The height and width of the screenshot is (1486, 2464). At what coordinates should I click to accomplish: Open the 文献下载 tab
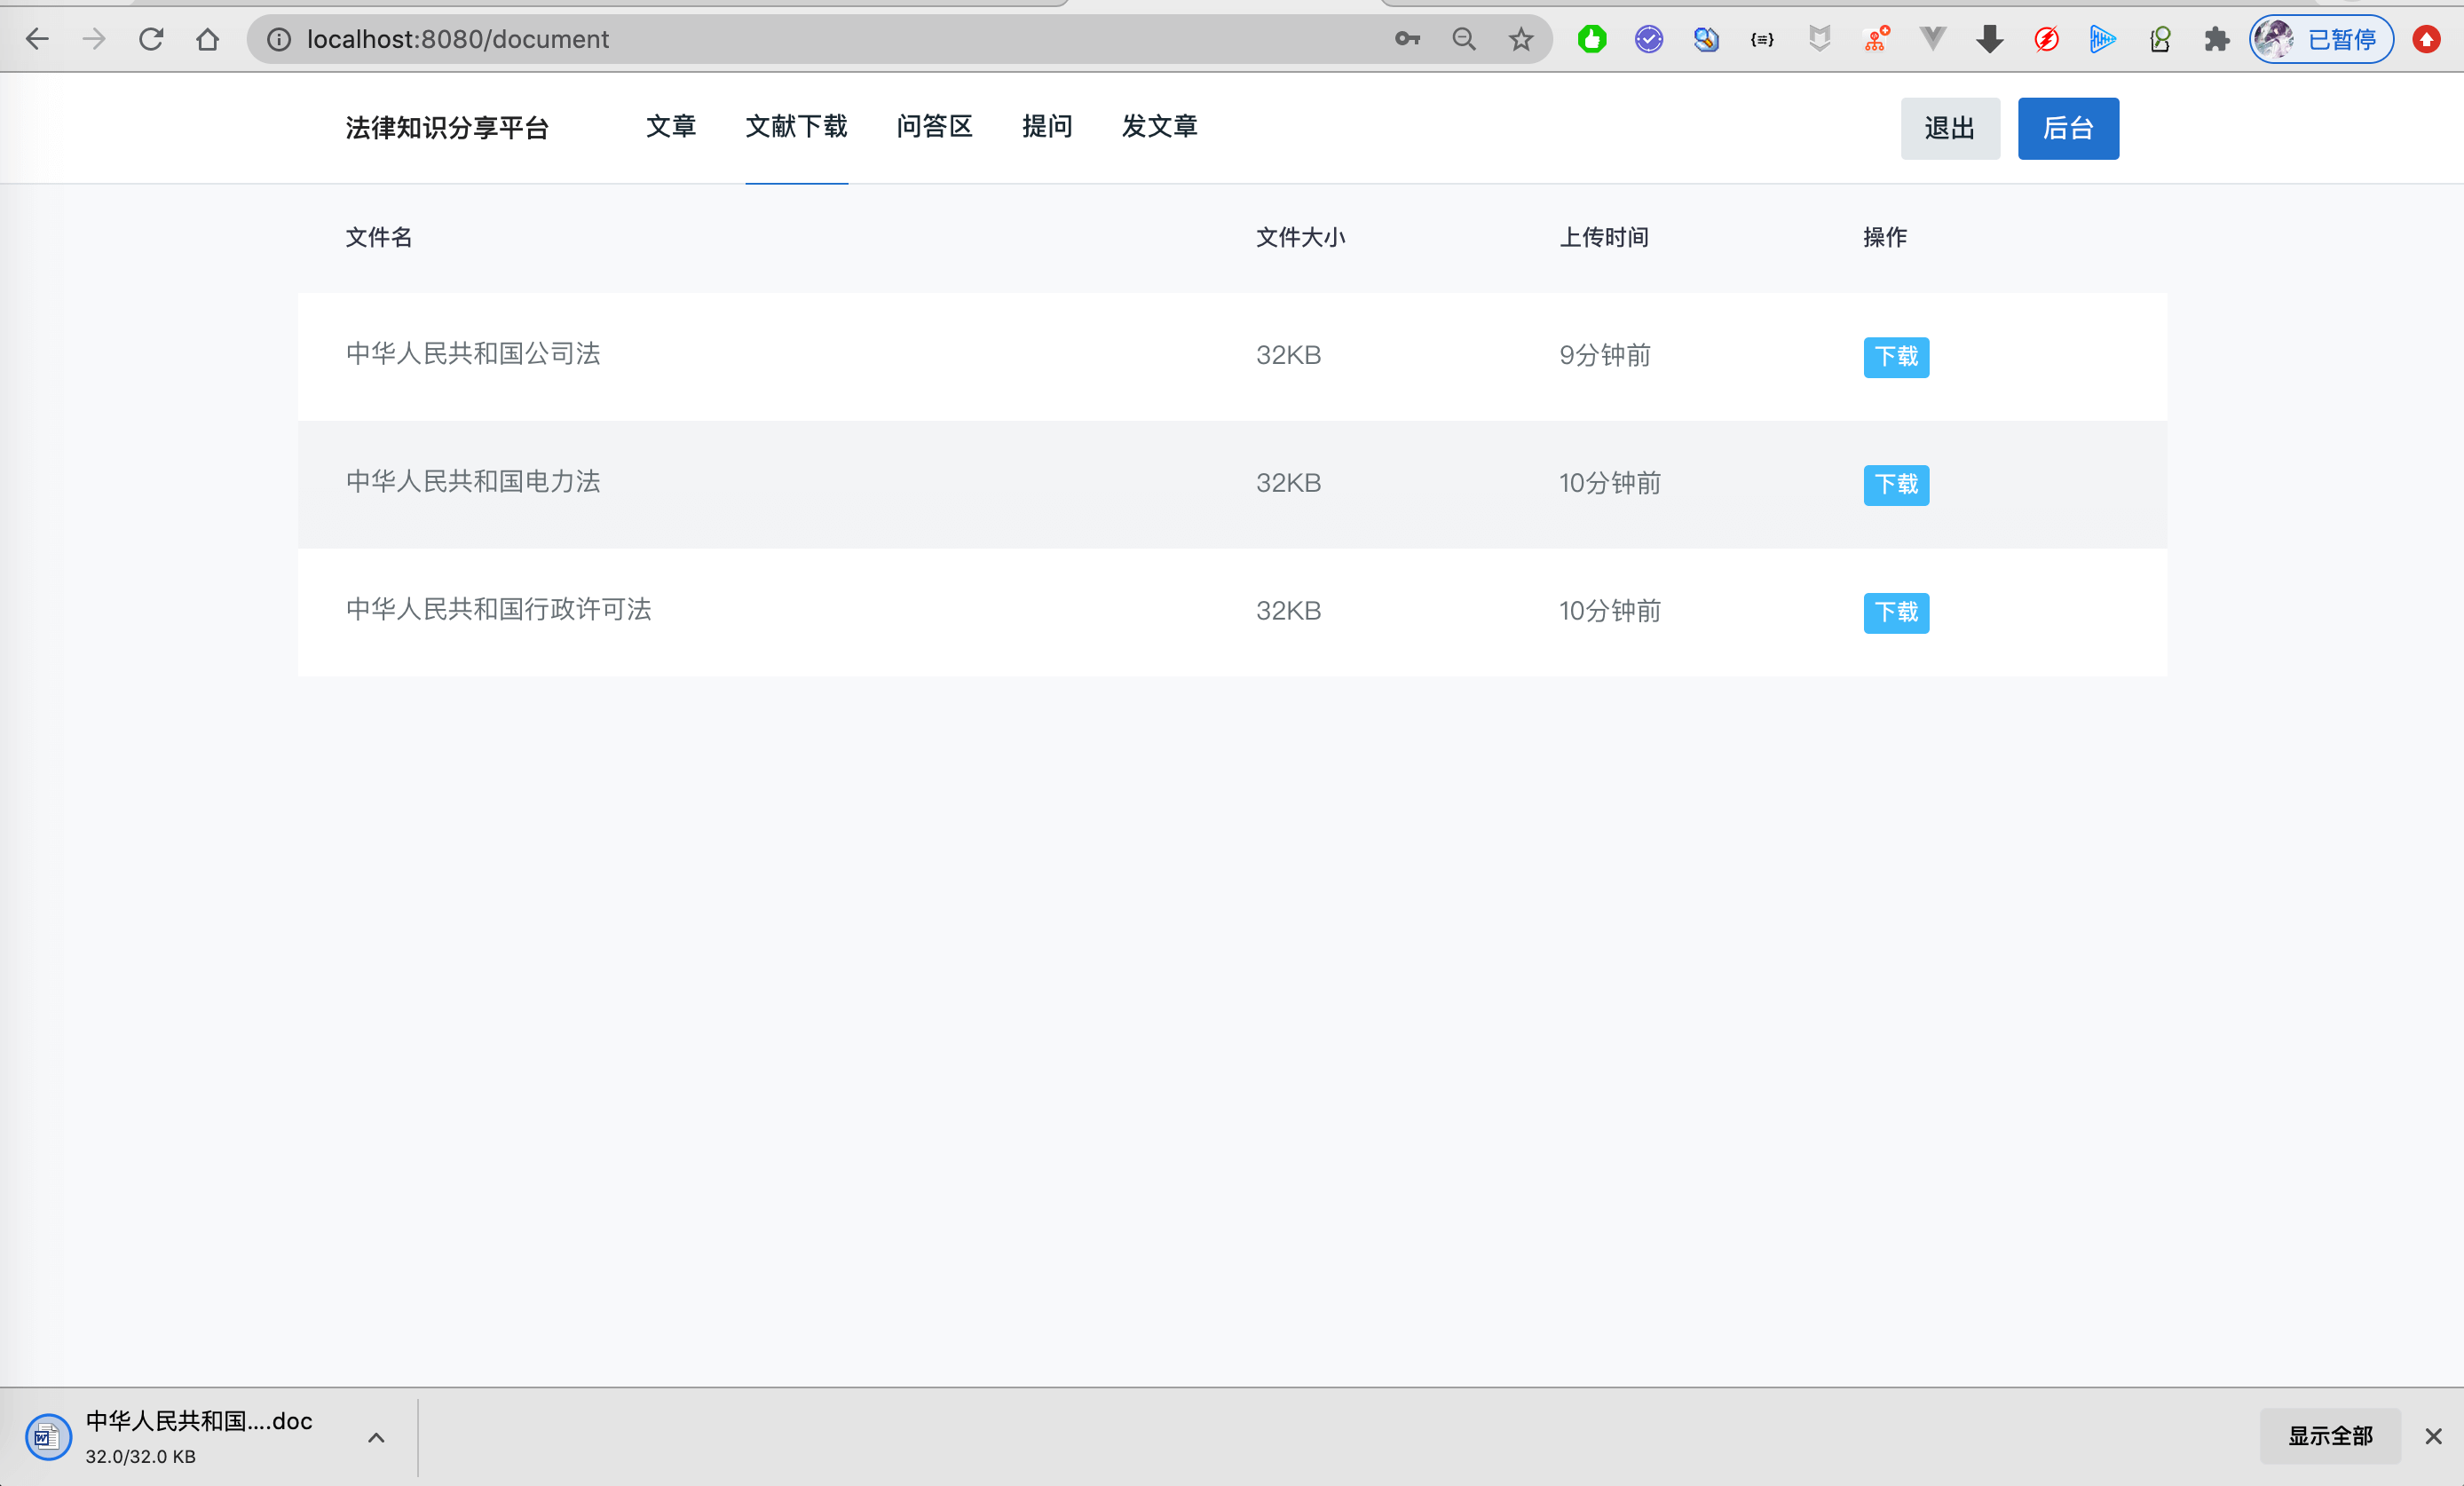tap(796, 127)
